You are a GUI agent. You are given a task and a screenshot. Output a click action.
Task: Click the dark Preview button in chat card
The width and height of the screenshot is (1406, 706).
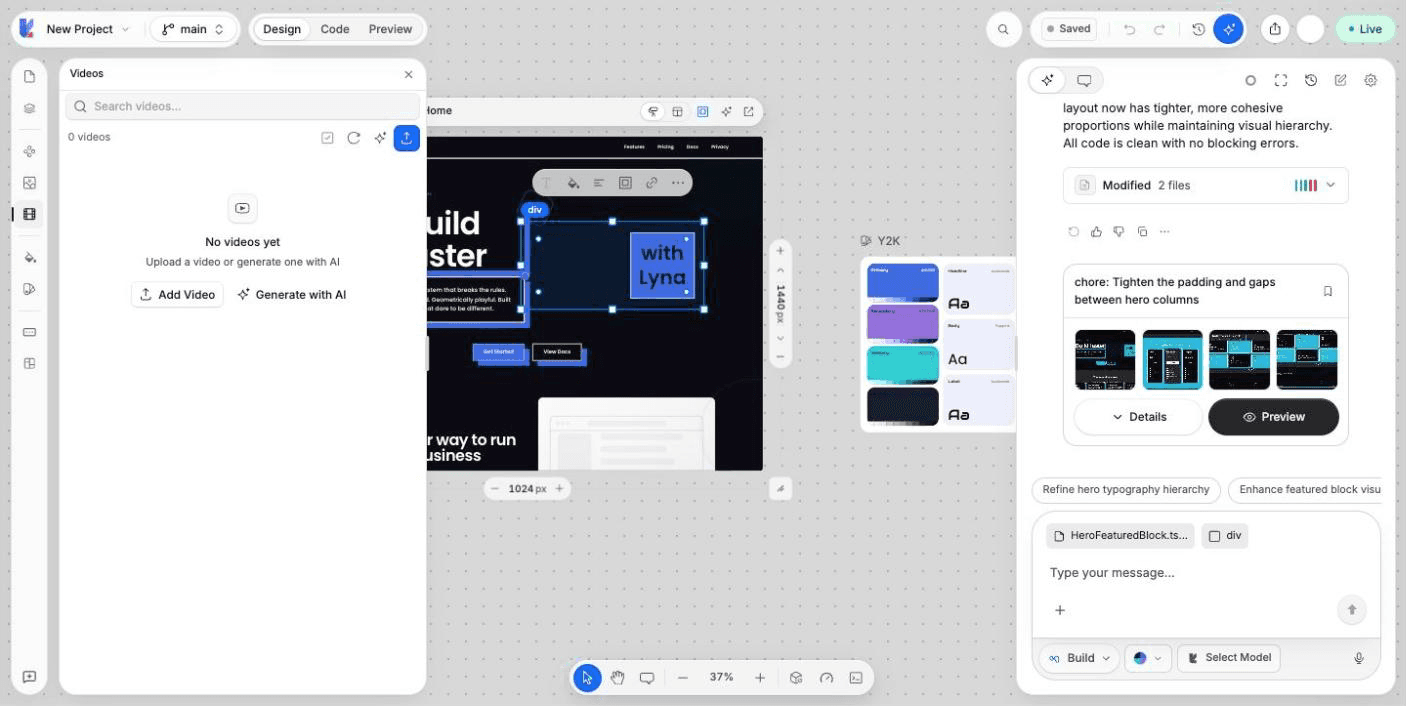tap(1273, 417)
